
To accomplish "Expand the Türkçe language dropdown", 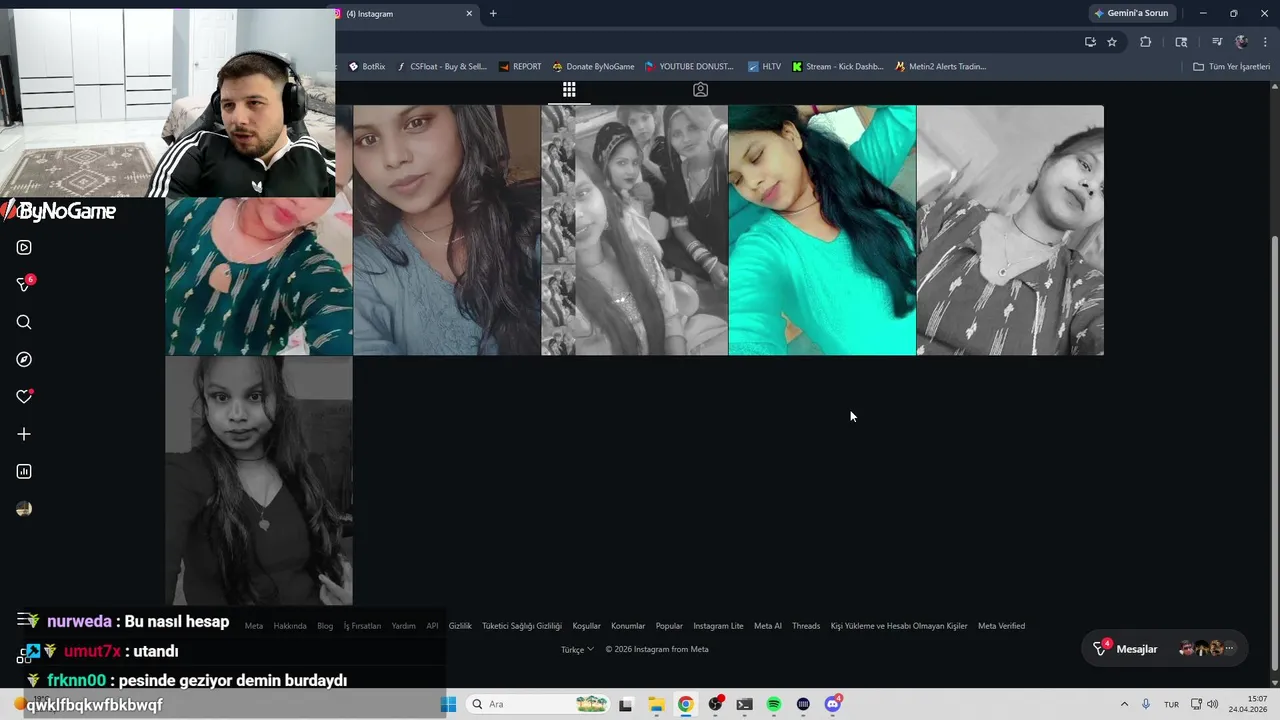I will (577, 649).
